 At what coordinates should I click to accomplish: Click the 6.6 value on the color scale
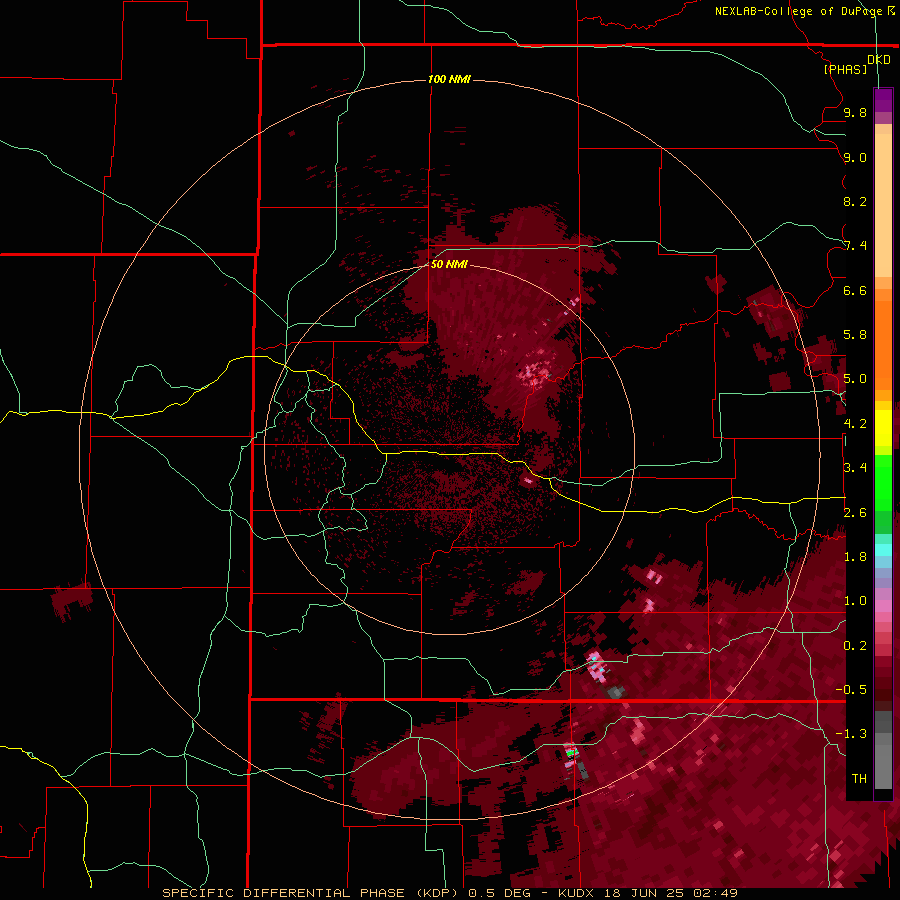coord(855,290)
